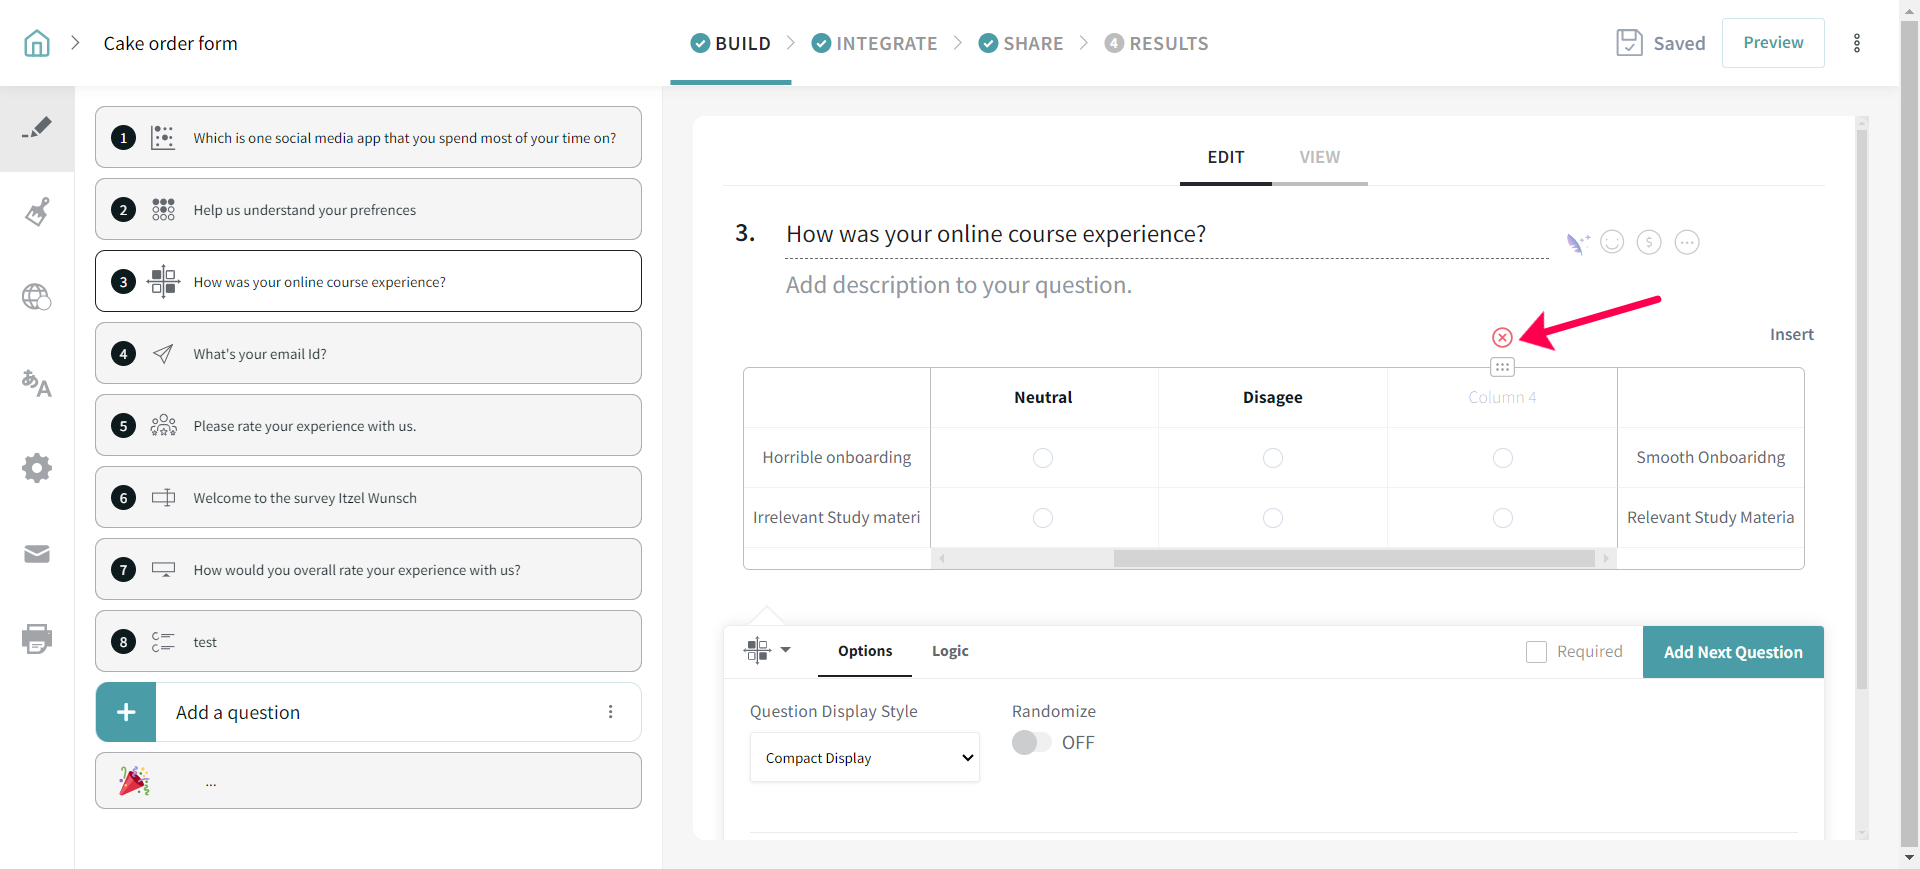
Task: Click the smiley emoji icon beside question title
Action: point(1612,242)
